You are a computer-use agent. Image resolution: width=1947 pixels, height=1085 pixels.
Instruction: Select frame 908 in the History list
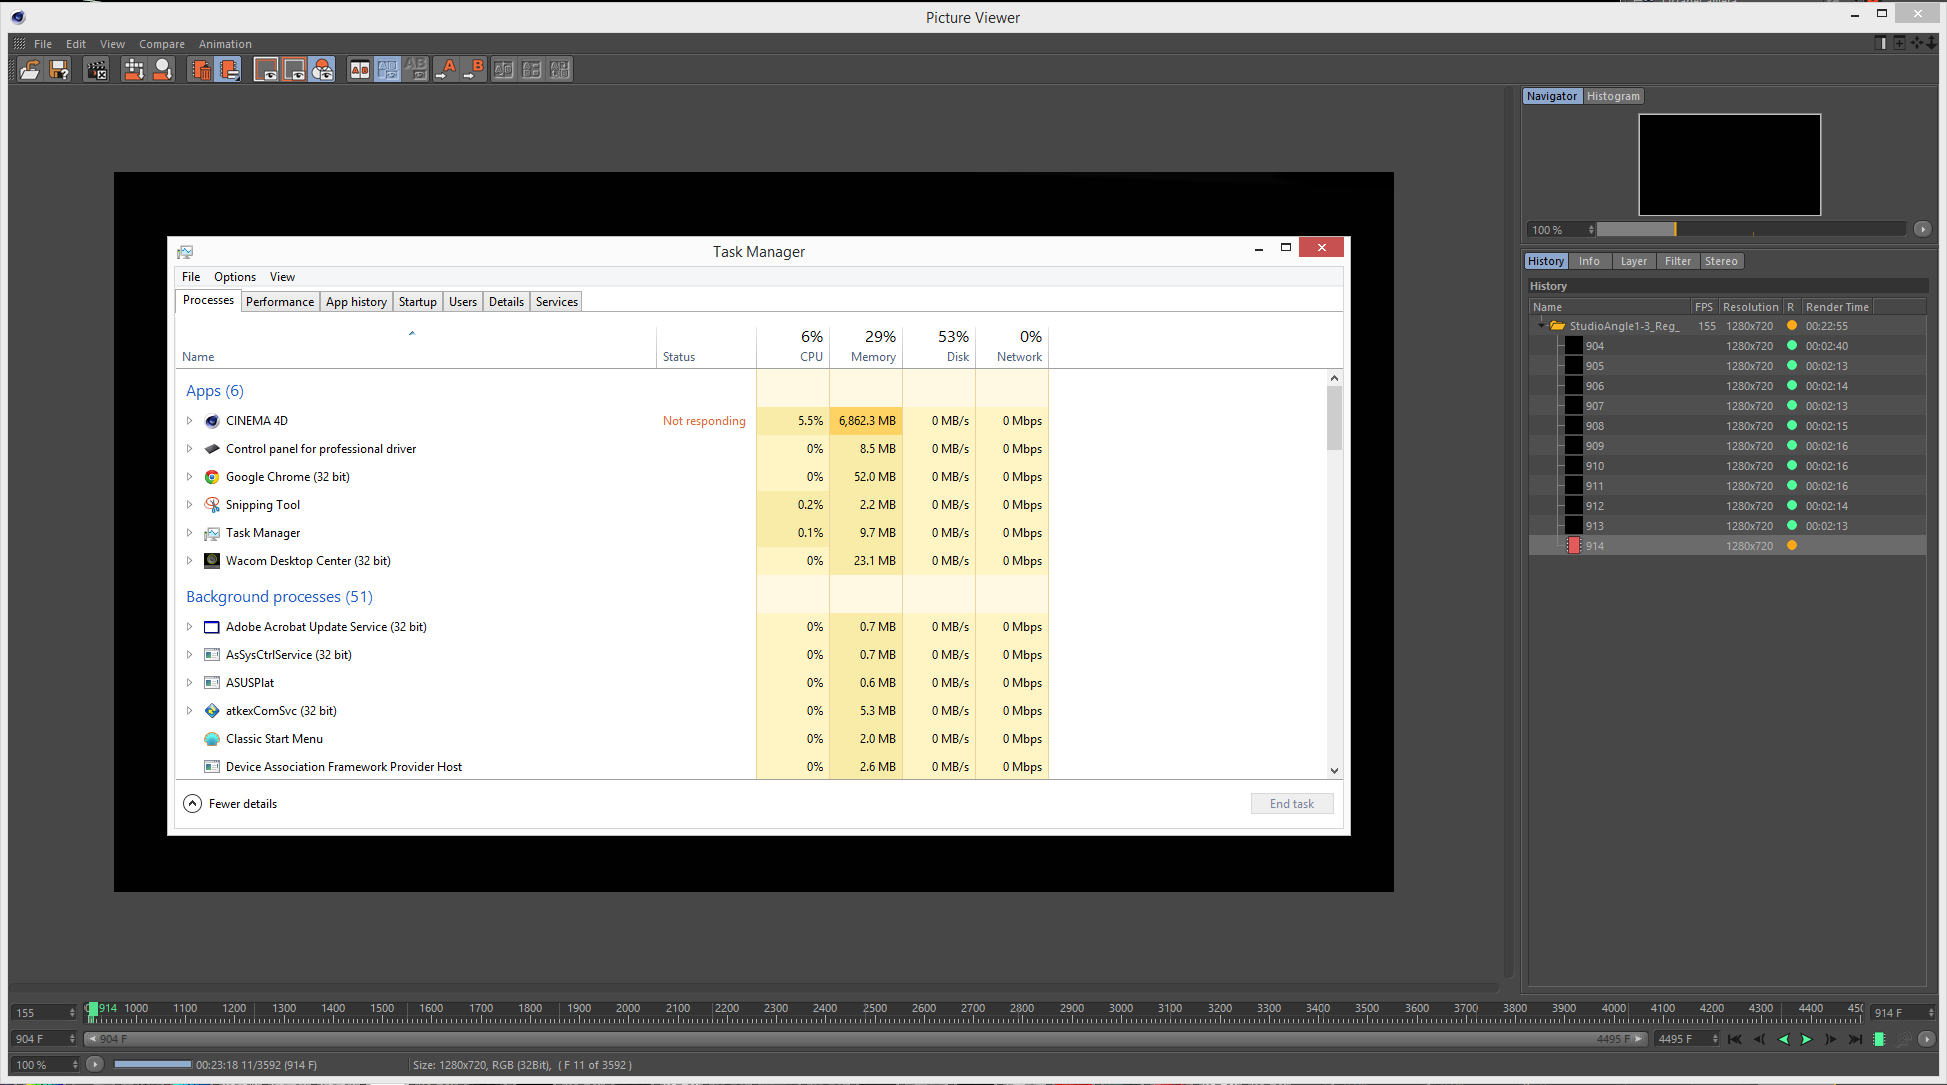(x=1594, y=426)
